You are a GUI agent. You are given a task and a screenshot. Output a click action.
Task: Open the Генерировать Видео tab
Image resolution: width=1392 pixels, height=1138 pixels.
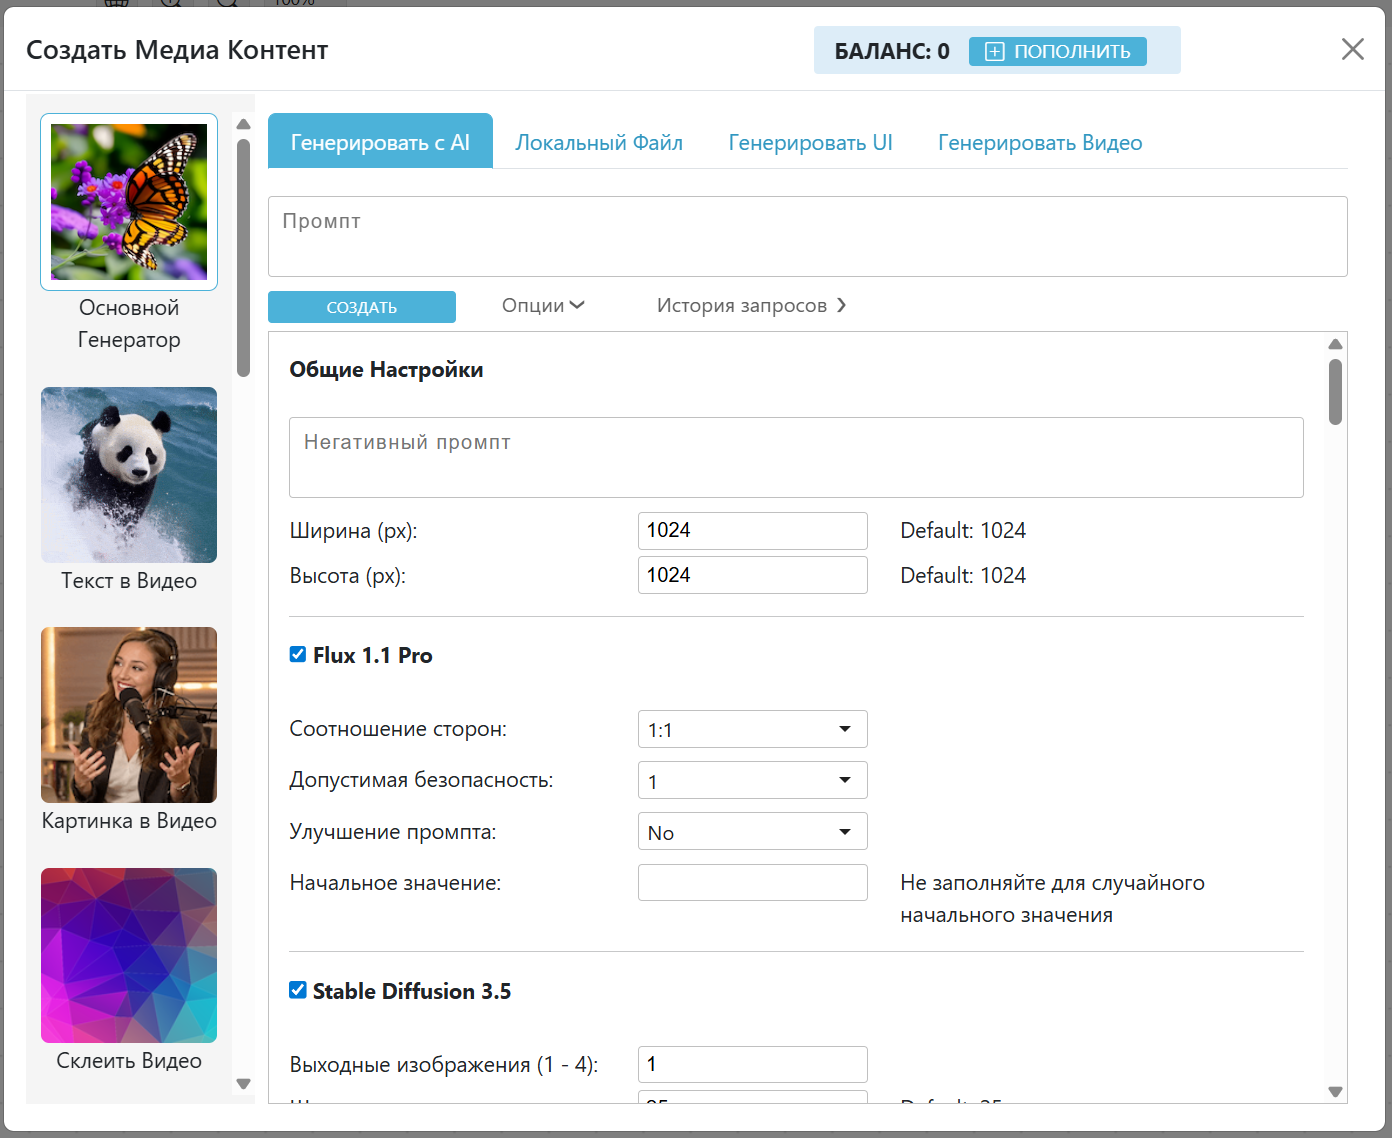pos(1039,143)
